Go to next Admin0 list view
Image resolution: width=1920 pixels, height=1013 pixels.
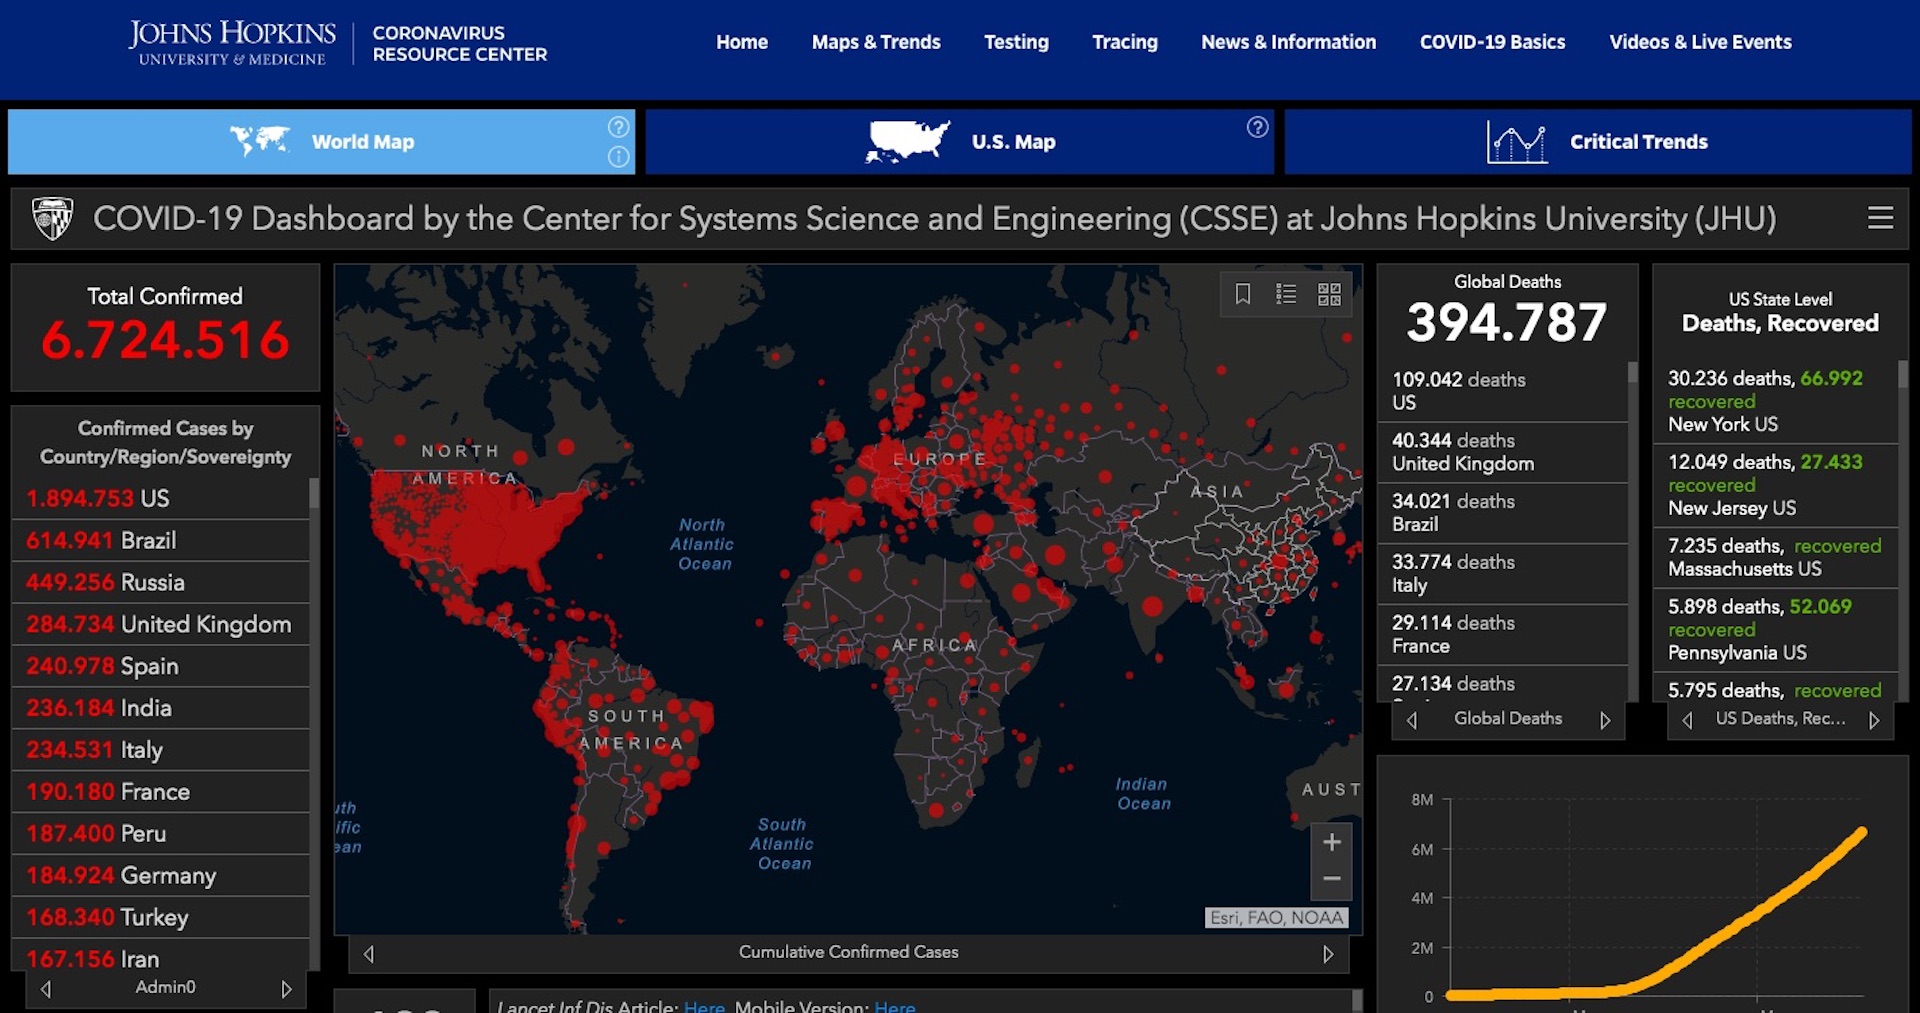[x=286, y=989]
